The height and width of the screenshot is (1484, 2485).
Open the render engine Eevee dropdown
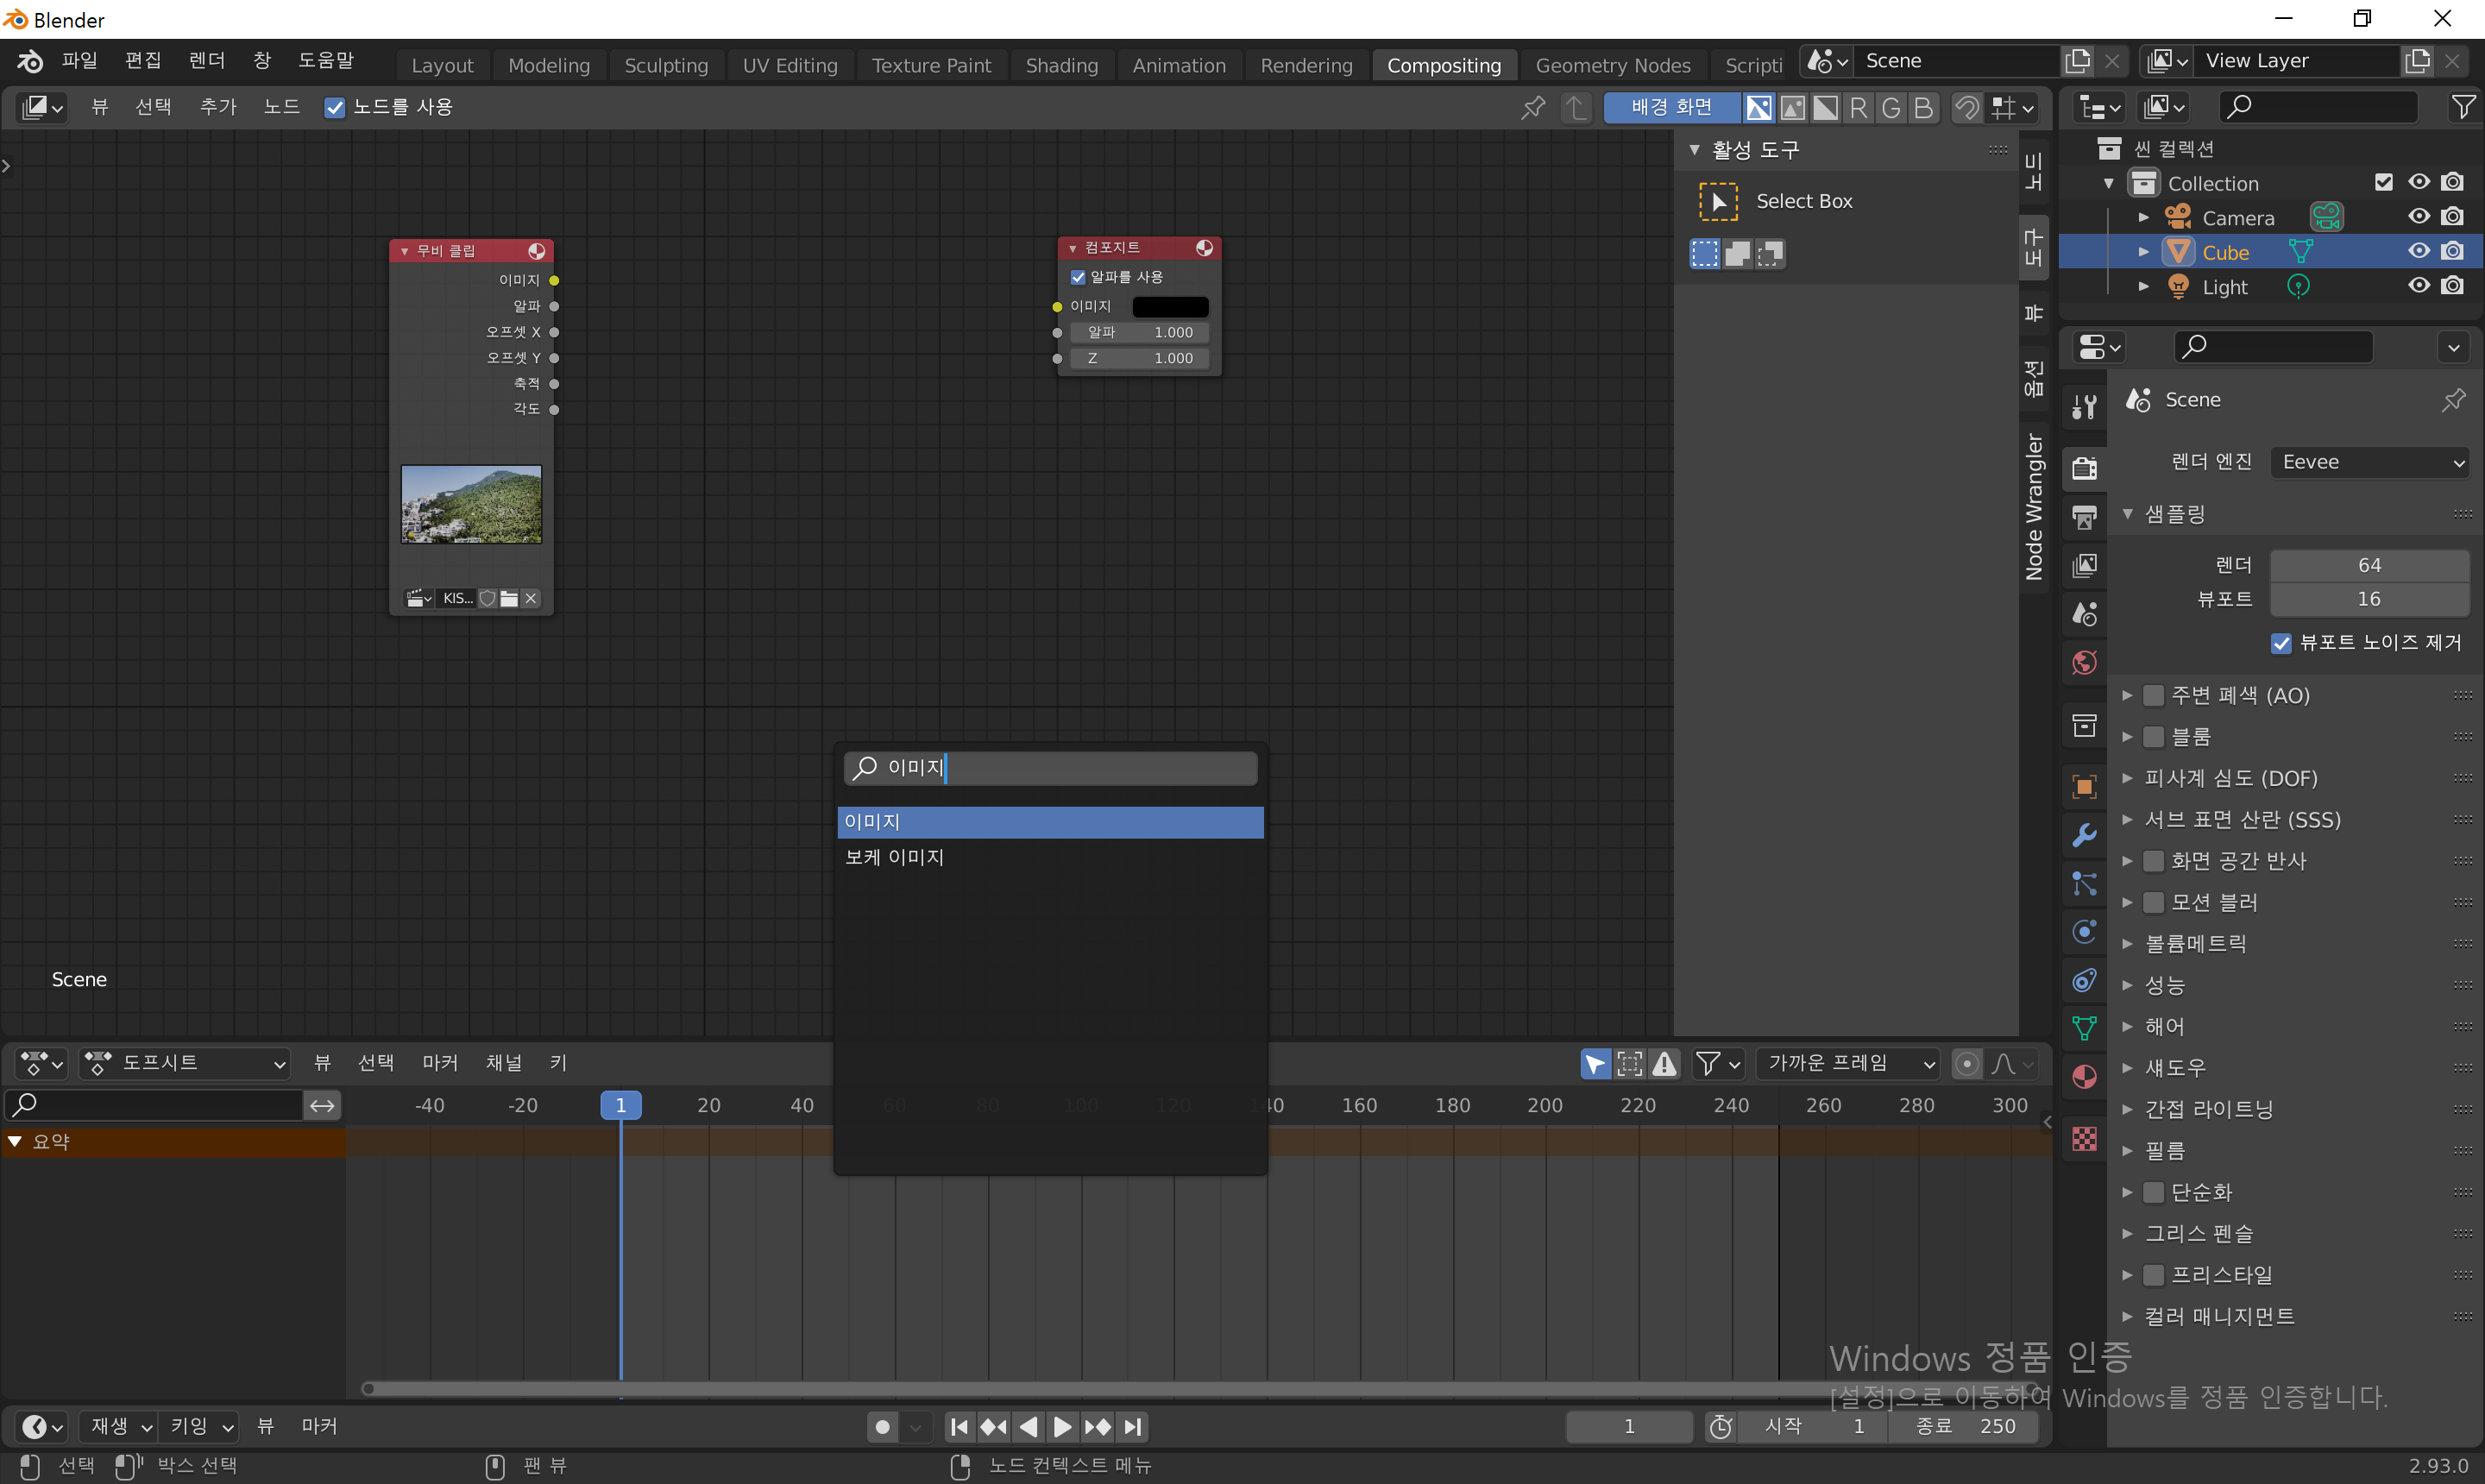point(2369,462)
